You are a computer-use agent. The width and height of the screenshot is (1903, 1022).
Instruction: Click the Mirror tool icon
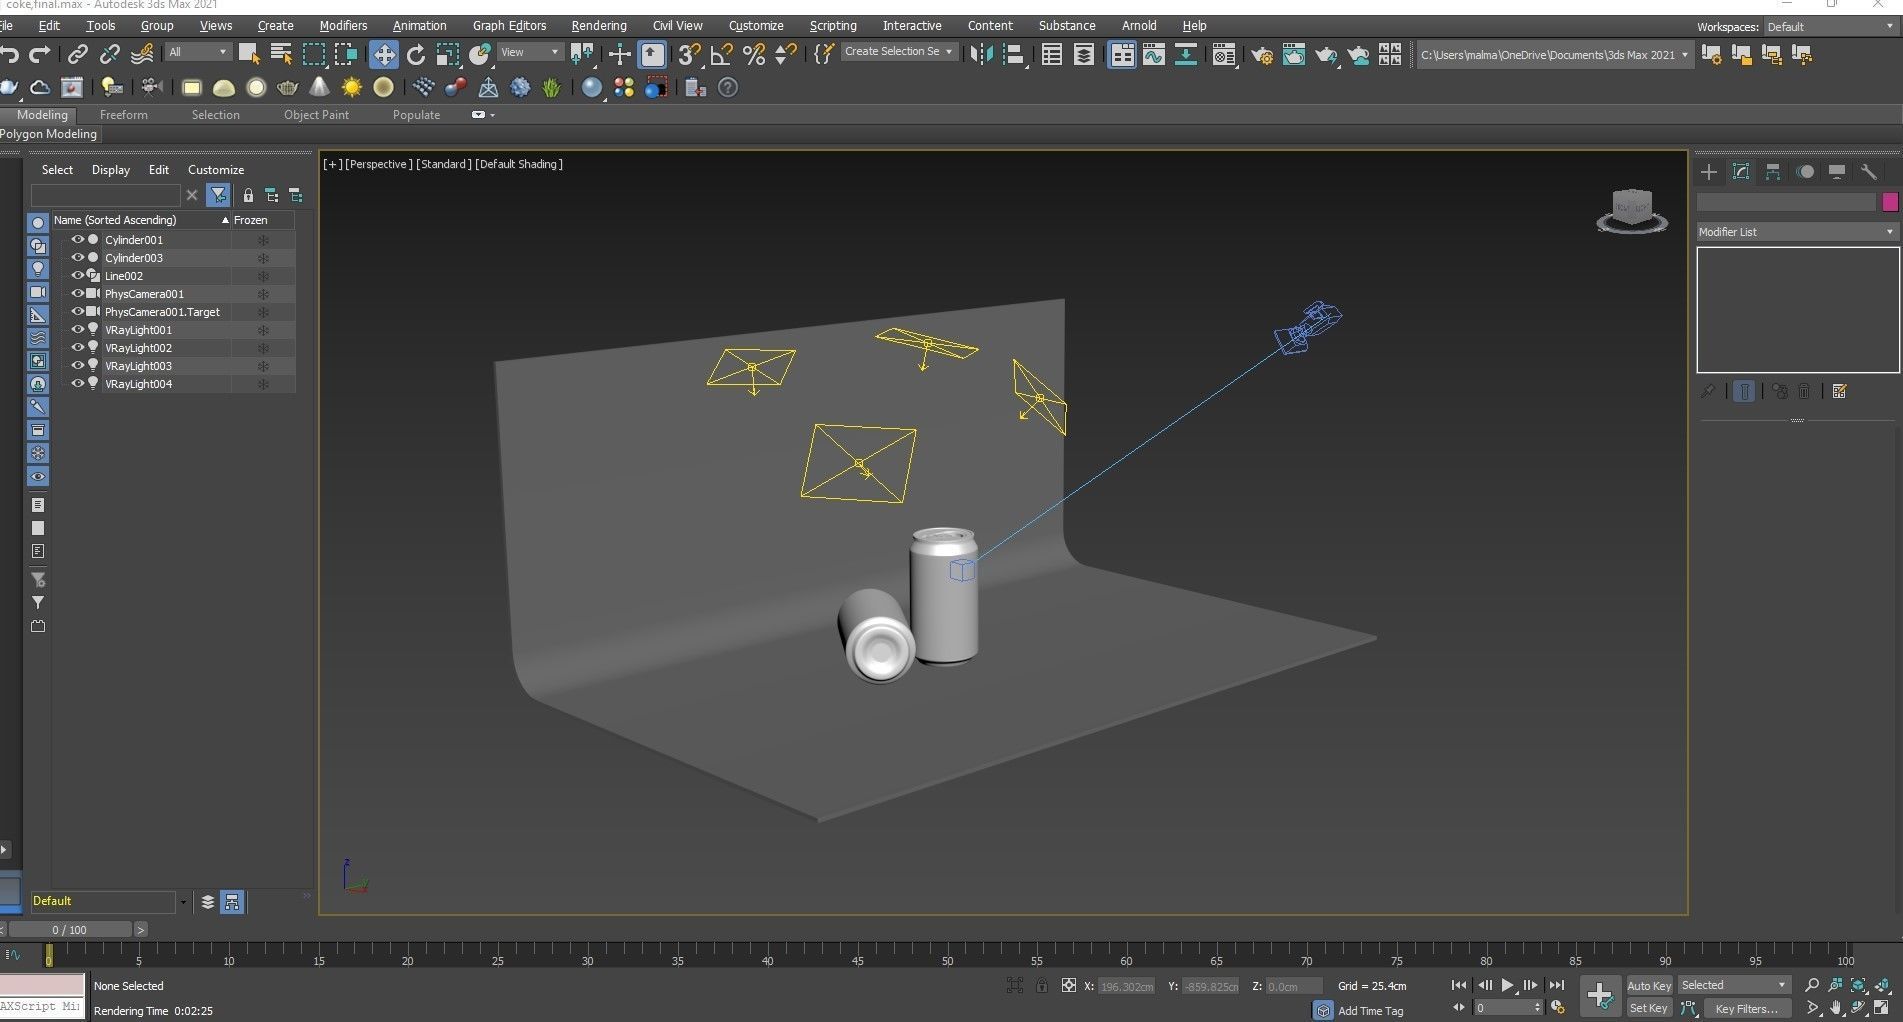click(982, 54)
